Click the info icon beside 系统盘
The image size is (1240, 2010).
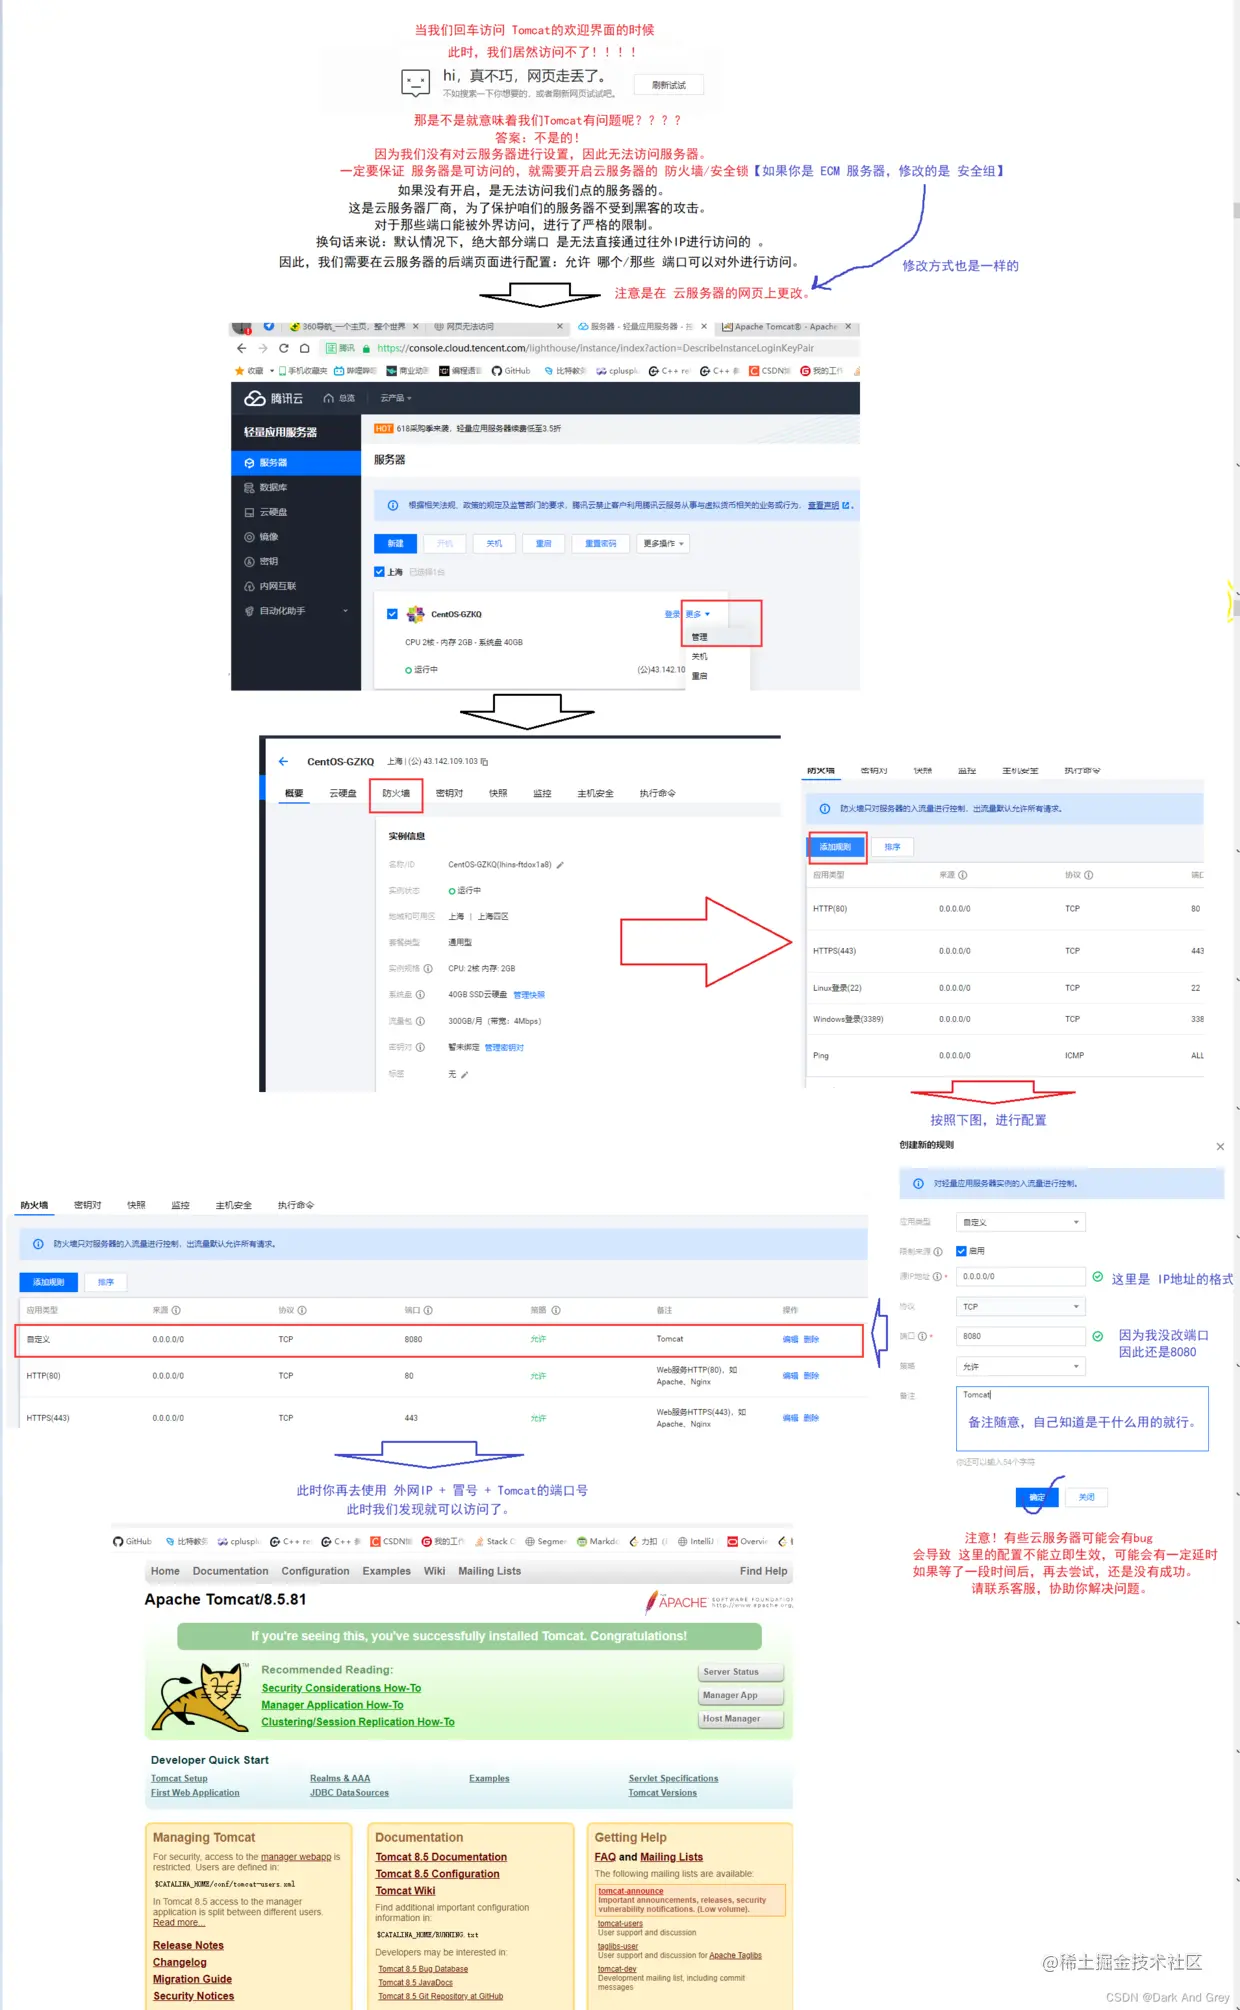coord(420,995)
